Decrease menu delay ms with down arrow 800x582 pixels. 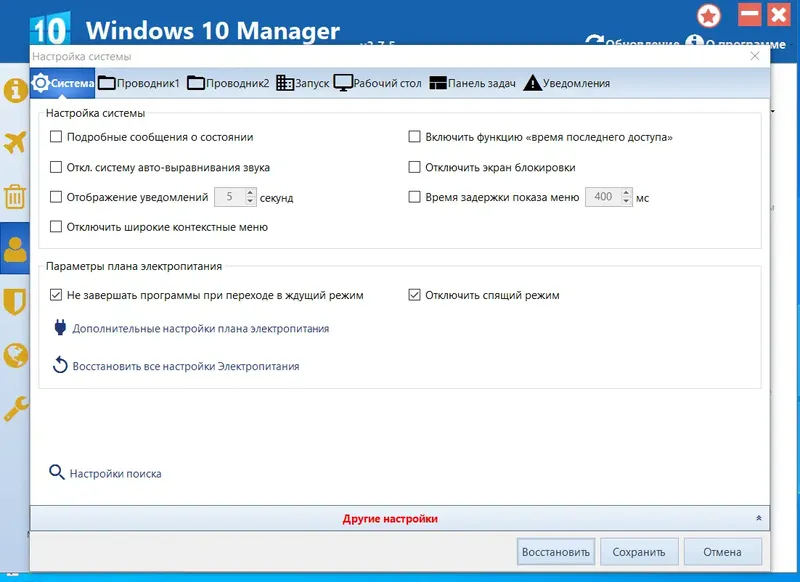pos(627,201)
